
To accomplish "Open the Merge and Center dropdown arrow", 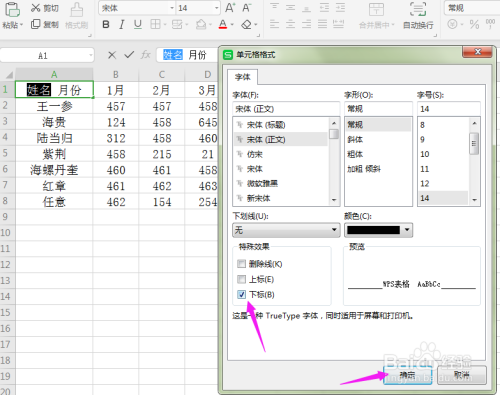I will coord(393,25).
